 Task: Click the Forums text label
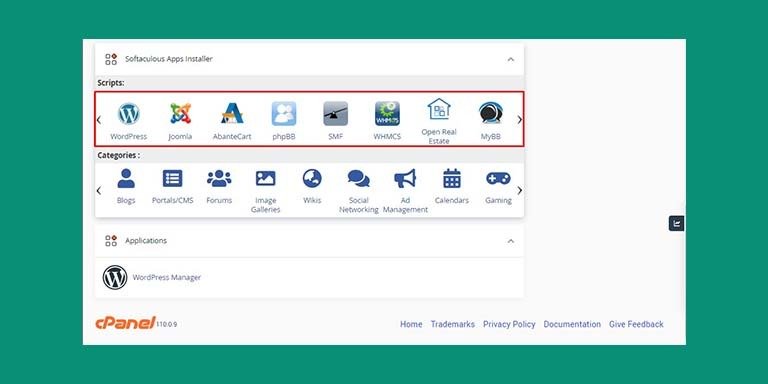pyautogui.click(x=219, y=200)
